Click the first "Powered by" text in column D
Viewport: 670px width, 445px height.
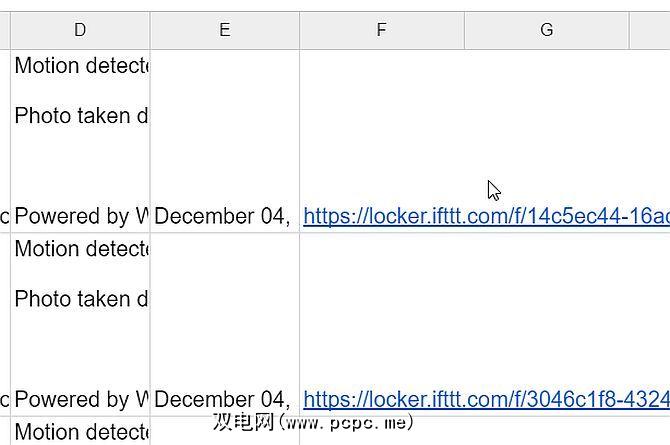pos(81,216)
